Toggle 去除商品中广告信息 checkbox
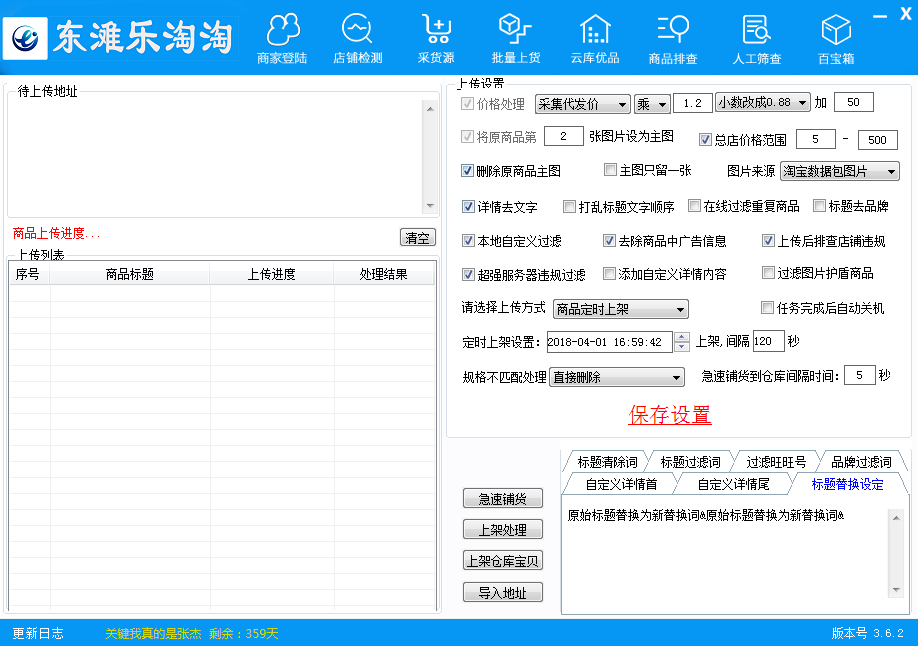The width and height of the screenshot is (918, 646). click(x=609, y=240)
